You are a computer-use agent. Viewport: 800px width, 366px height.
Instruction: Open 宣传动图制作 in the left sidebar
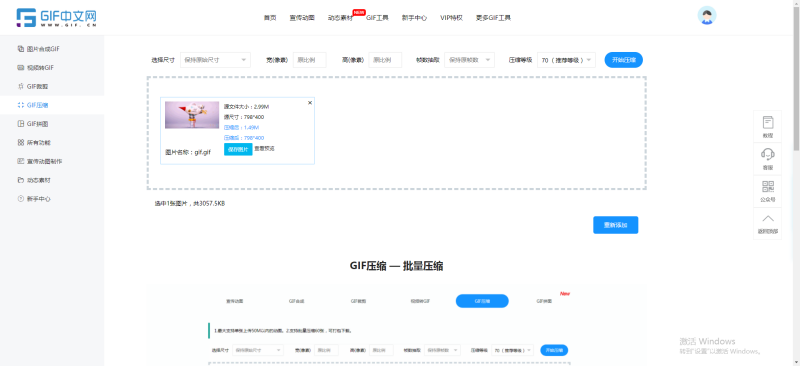[x=40, y=161]
